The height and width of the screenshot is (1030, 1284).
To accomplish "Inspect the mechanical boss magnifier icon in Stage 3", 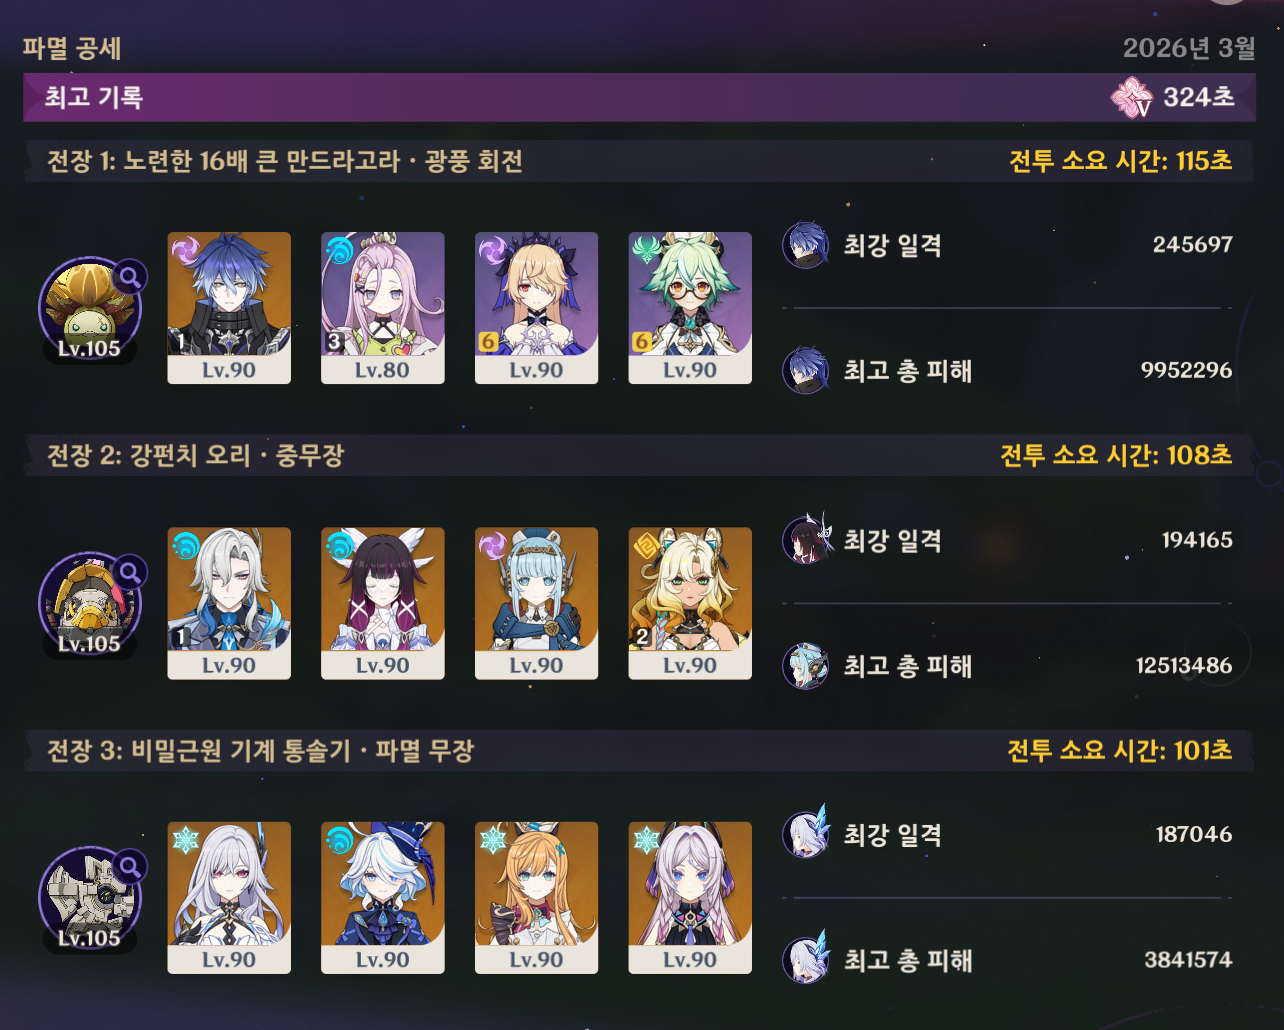I will click(130, 867).
